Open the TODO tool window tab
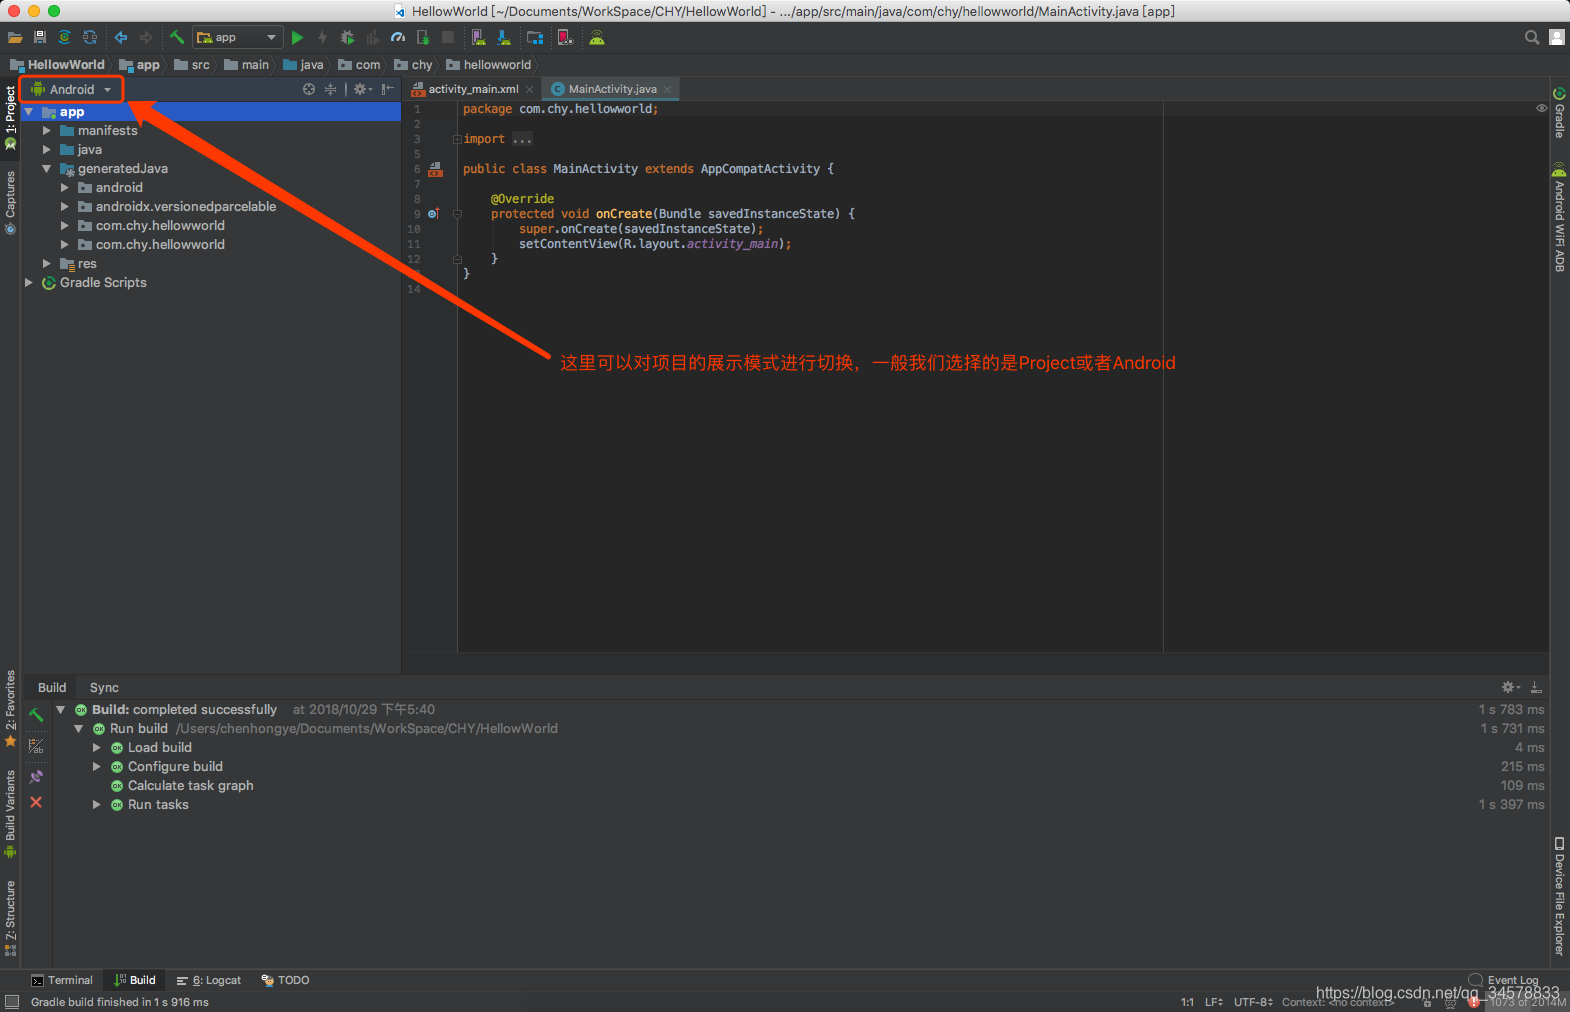Viewport: 1570px width, 1012px height. coord(286,980)
